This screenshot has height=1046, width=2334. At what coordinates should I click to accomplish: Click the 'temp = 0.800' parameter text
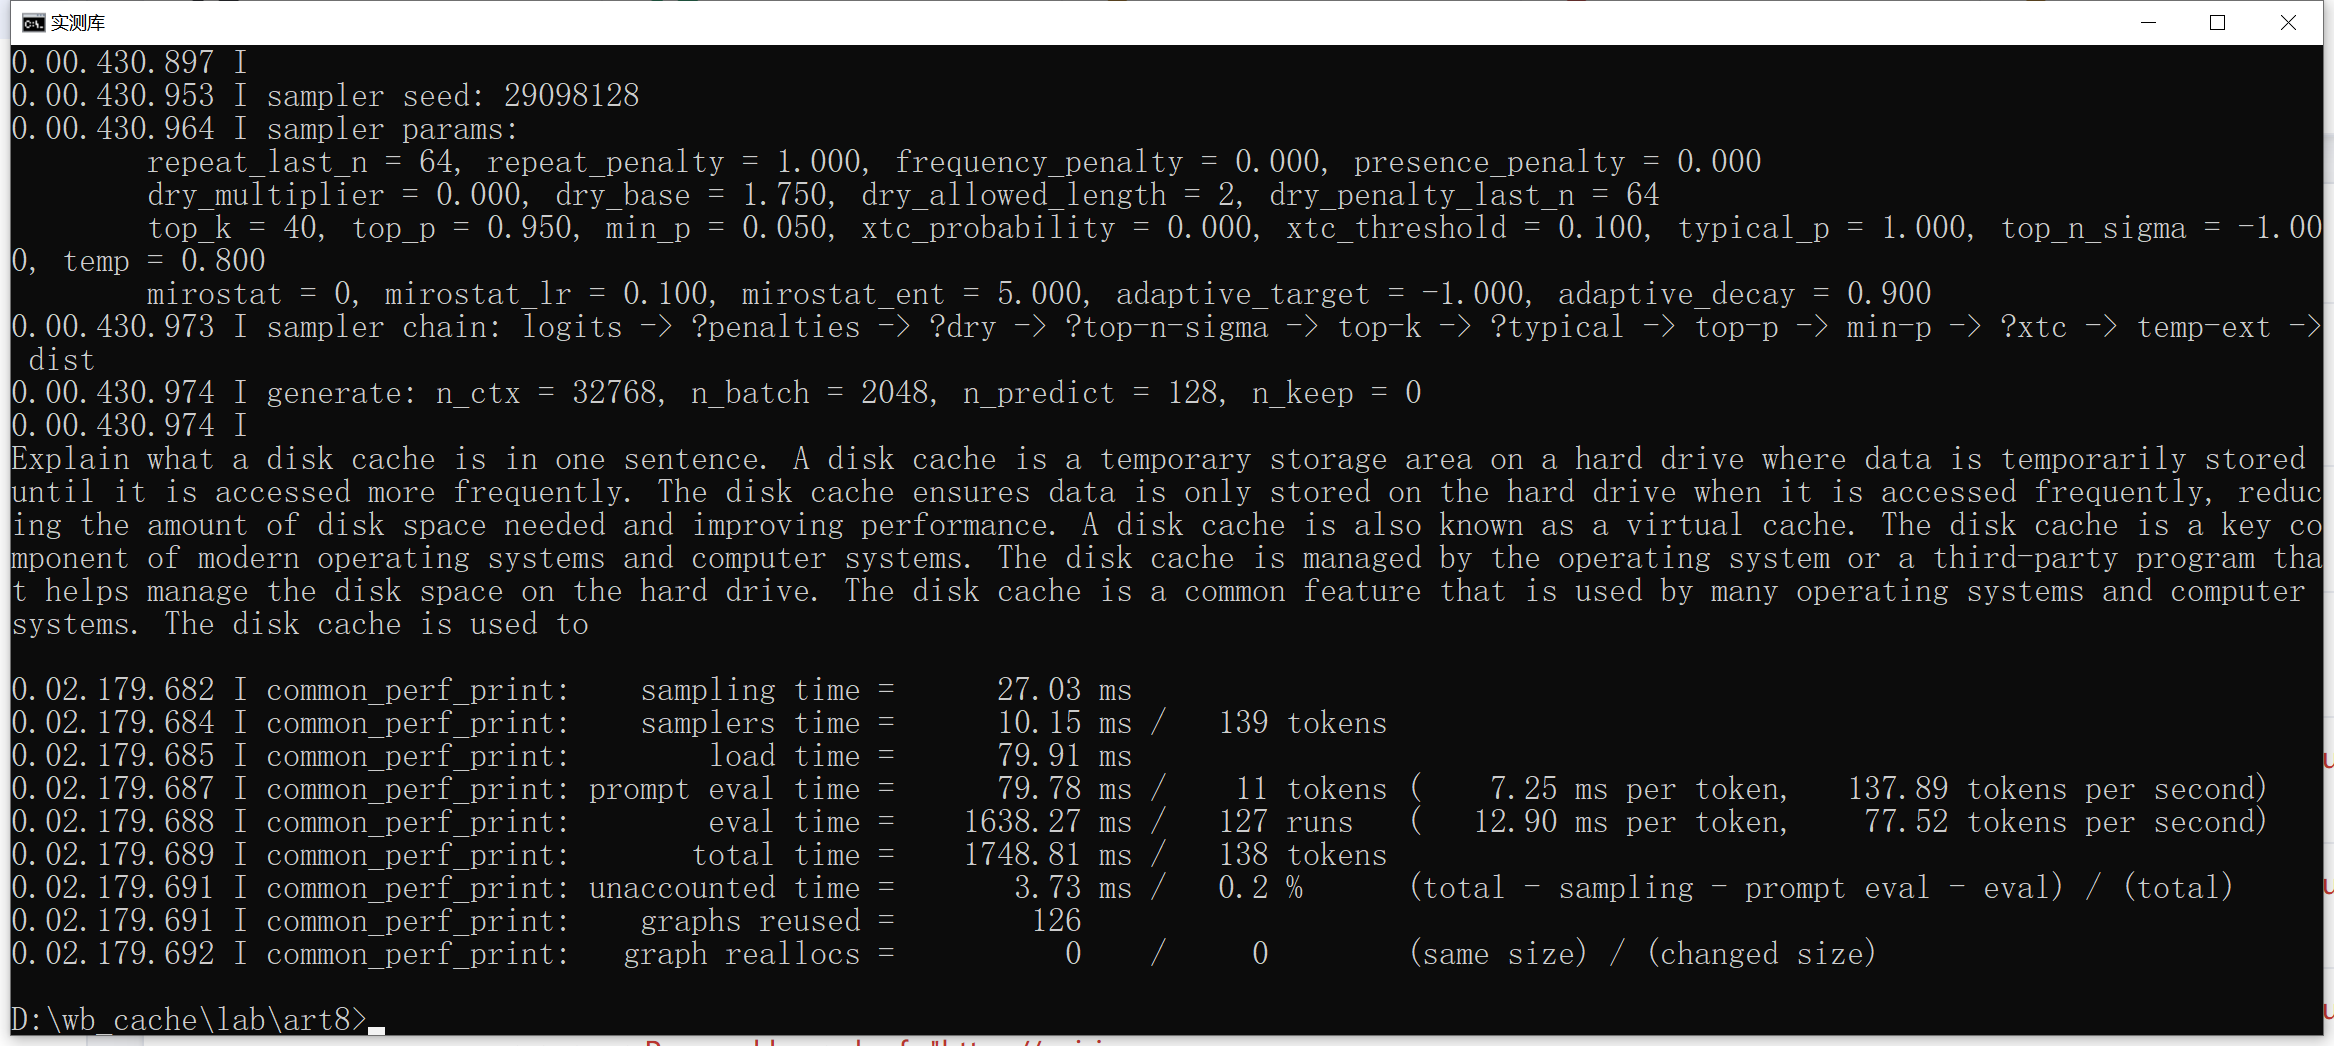pyautogui.click(x=164, y=261)
